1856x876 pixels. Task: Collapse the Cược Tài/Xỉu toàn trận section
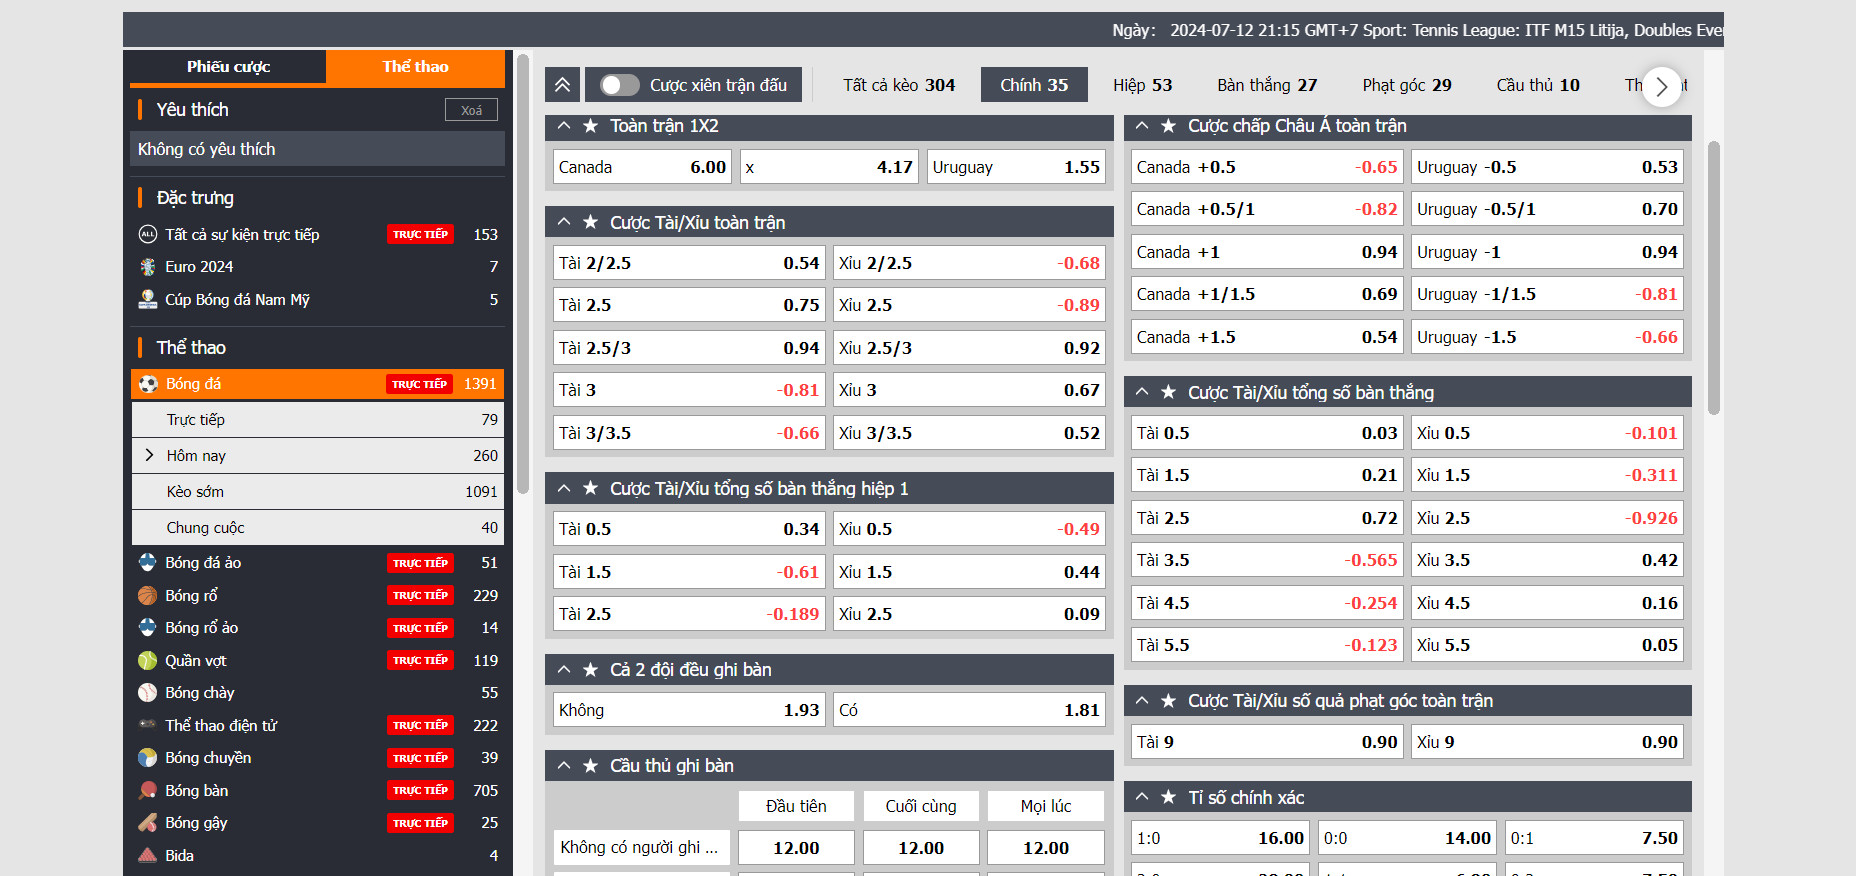tap(564, 223)
